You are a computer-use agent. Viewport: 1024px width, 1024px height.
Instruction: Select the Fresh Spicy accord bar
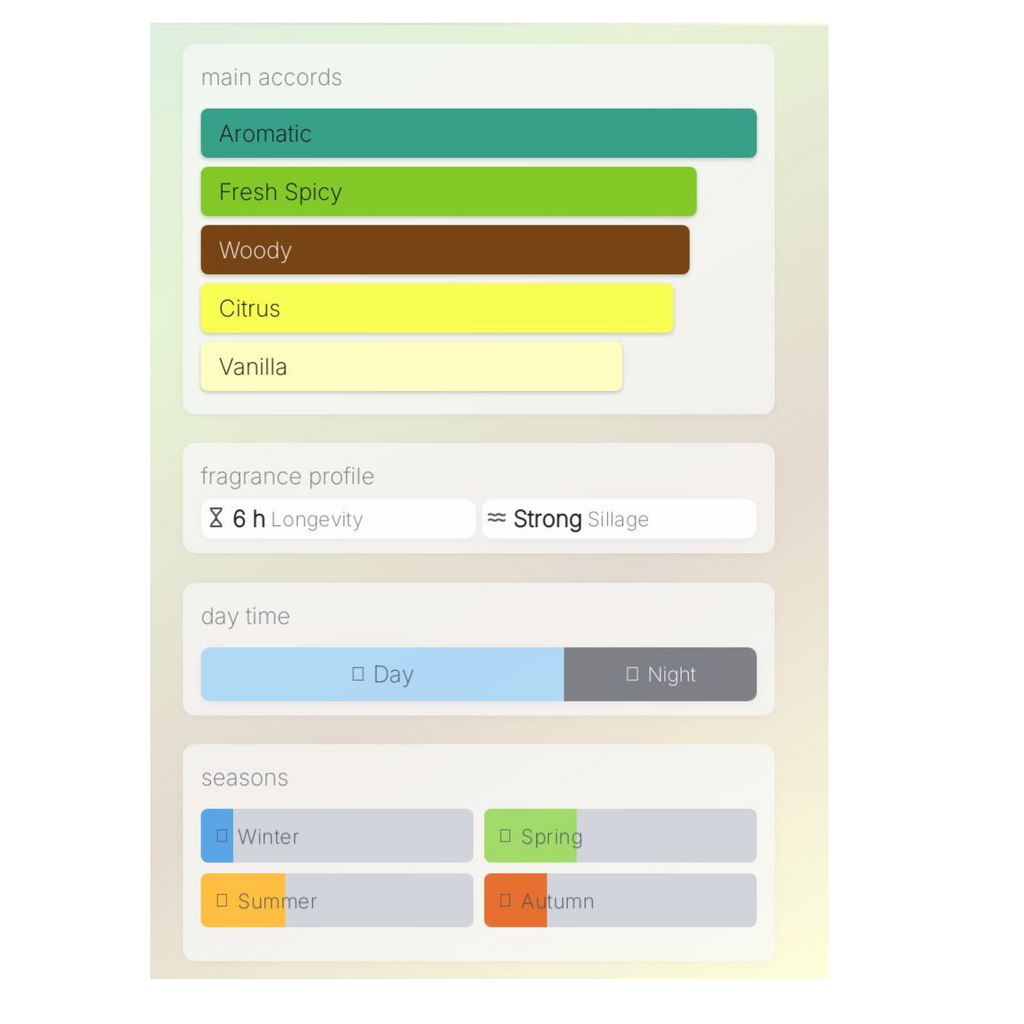tap(448, 191)
